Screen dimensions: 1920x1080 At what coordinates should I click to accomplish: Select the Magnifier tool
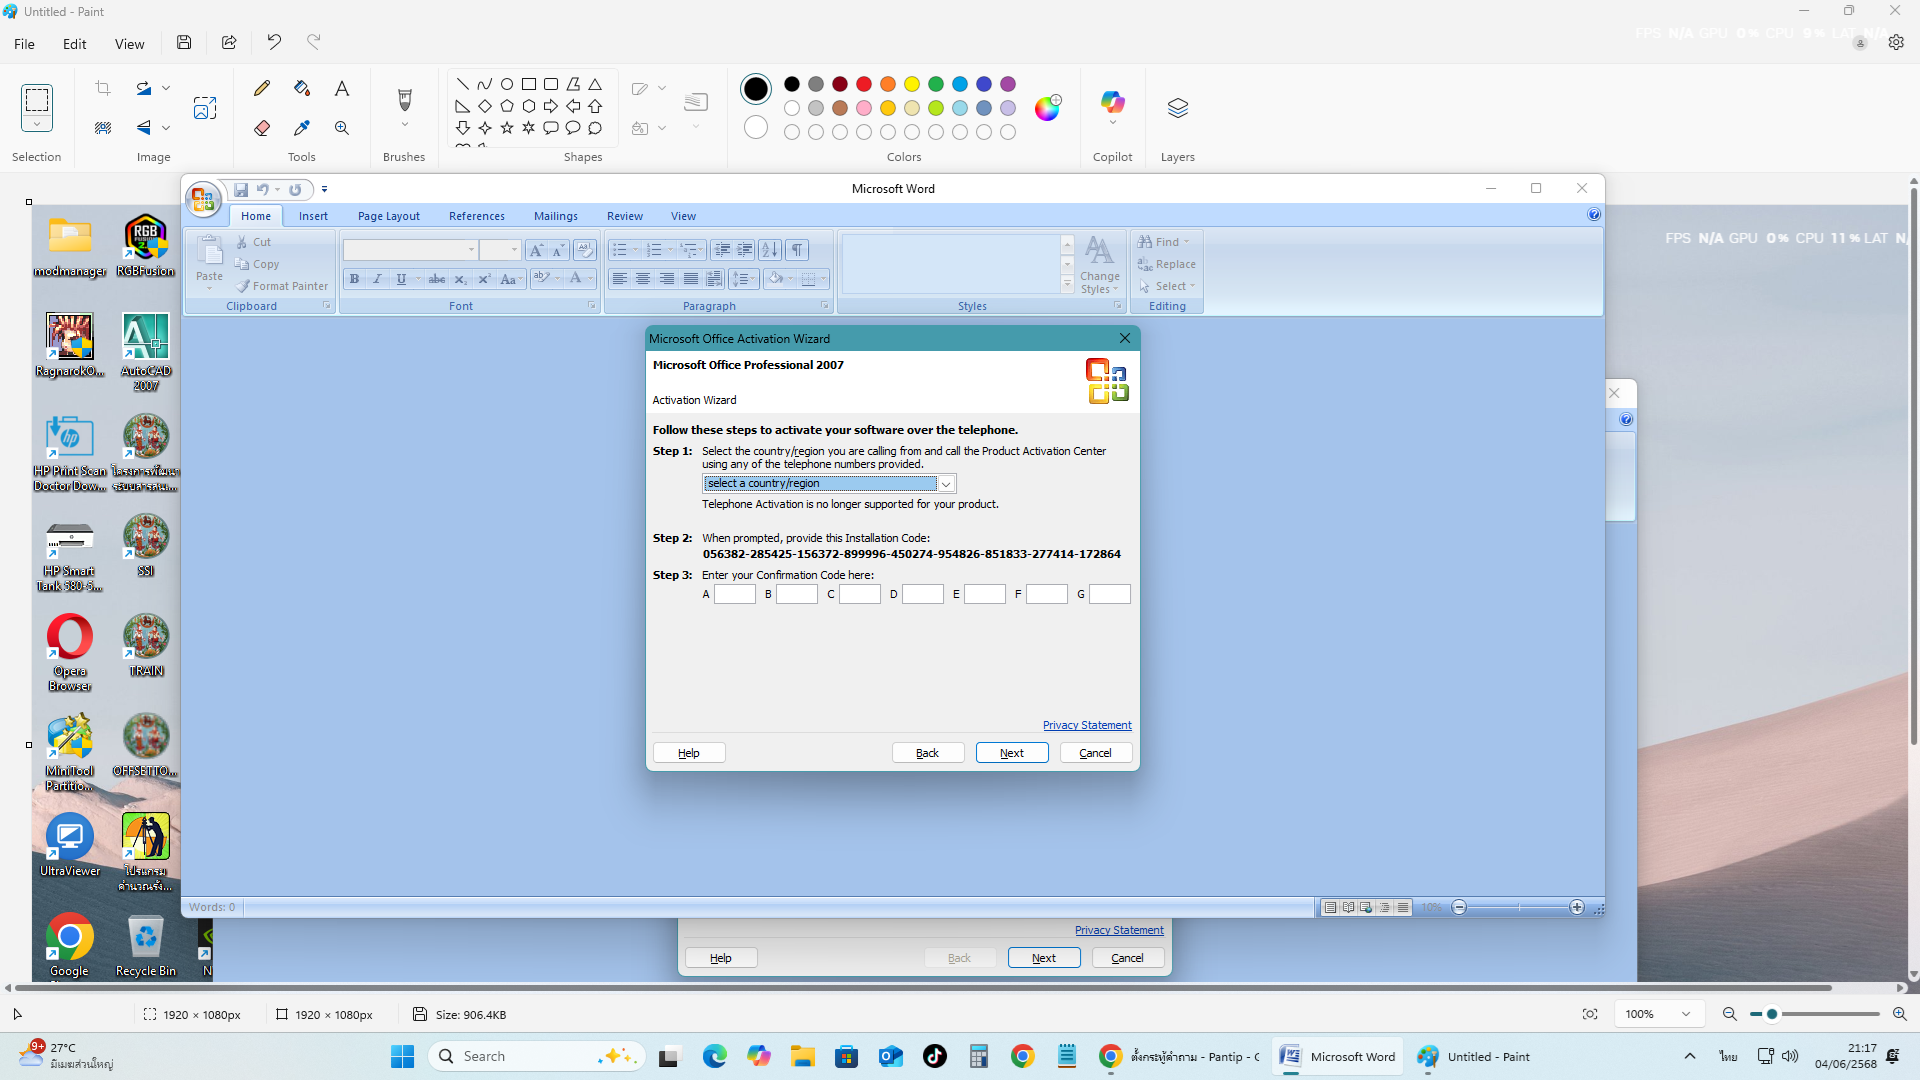click(x=342, y=128)
